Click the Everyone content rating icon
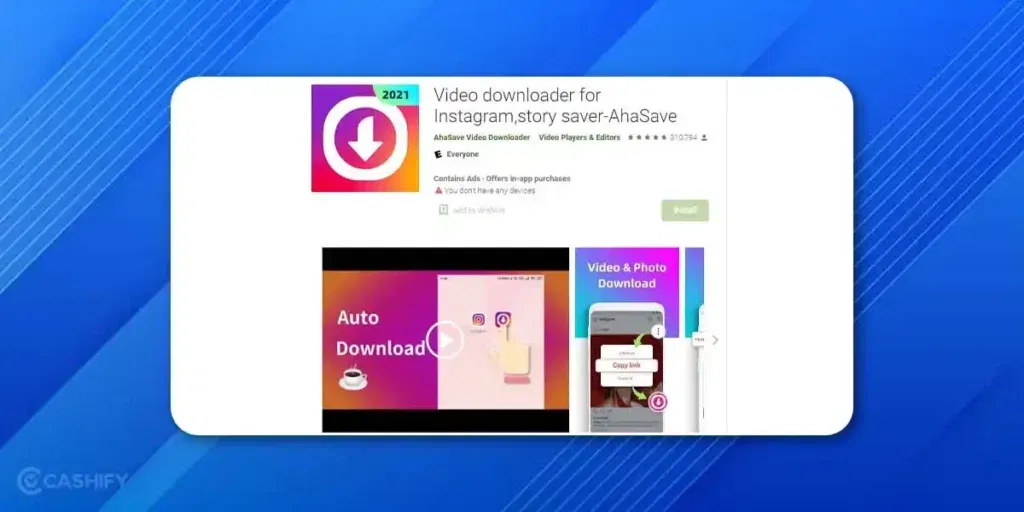 click(438, 155)
